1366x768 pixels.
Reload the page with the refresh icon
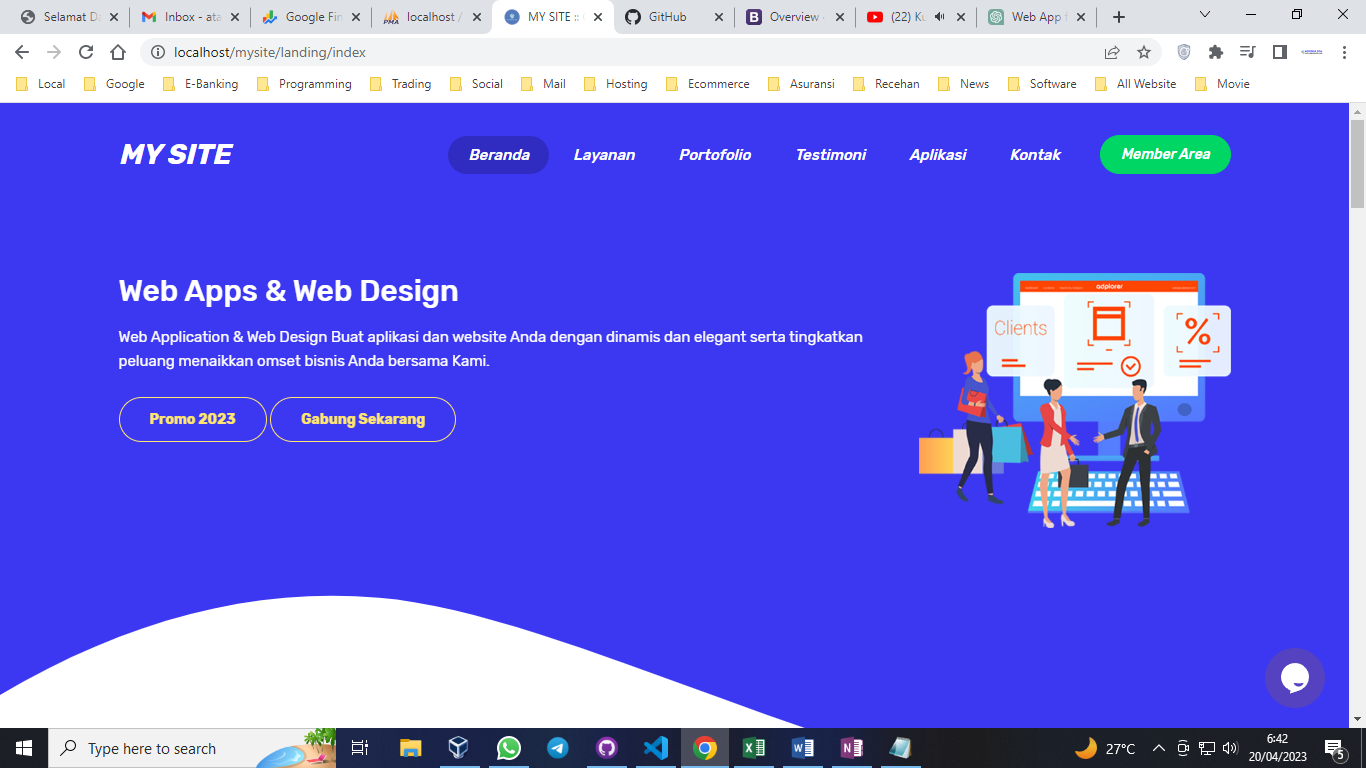[85, 52]
